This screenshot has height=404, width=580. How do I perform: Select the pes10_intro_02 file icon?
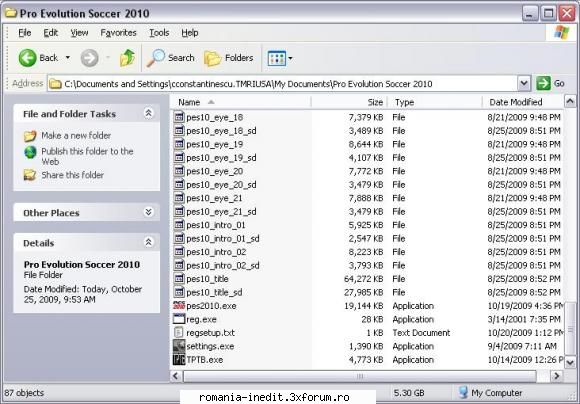(x=179, y=252)
